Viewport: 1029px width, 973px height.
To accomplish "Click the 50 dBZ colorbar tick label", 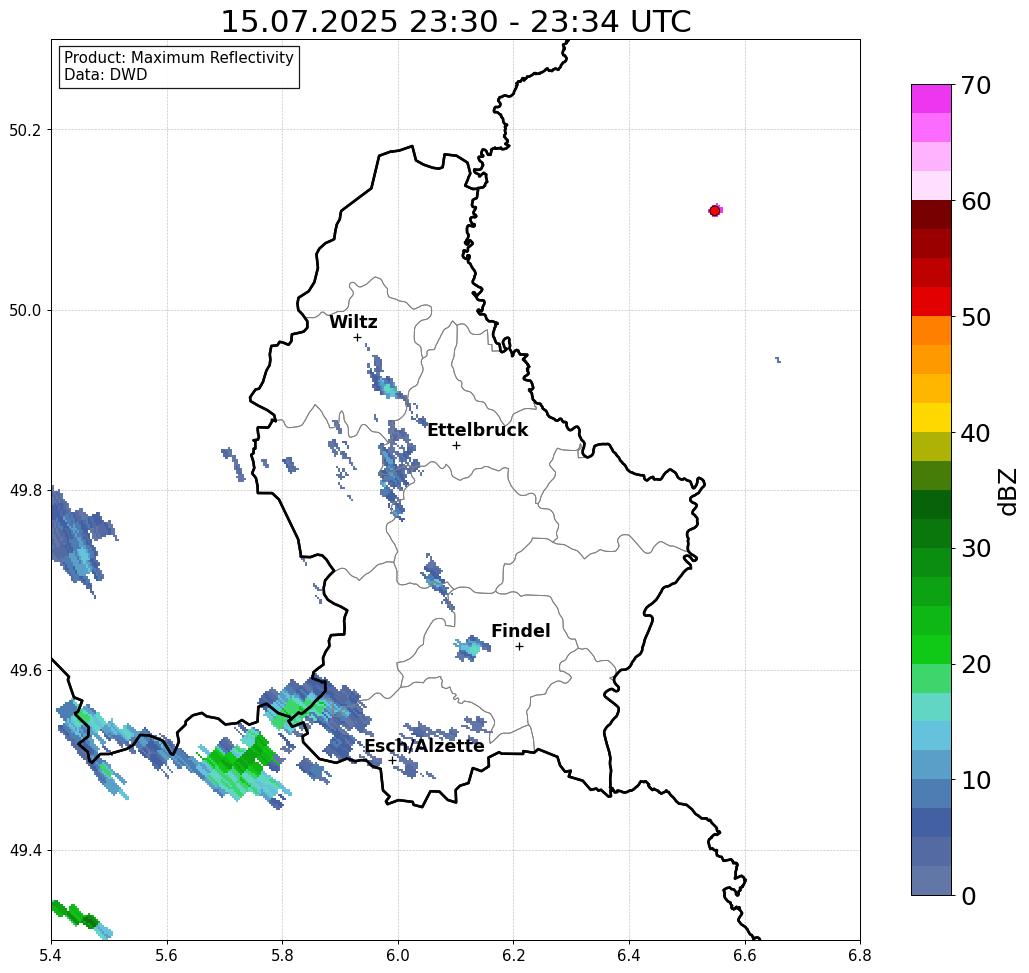I will [976, 318].
